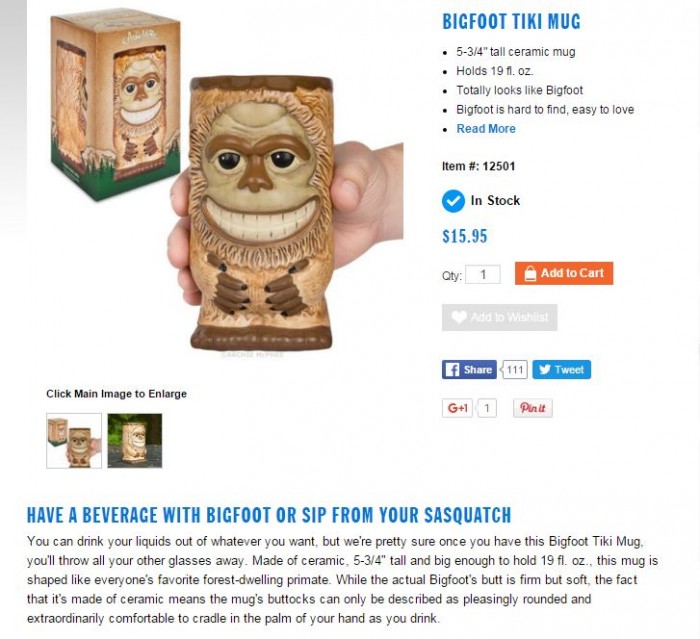Image resolution: width=700 pixels, height=639 pixels.
Task: Add the Bigfoot Tiki Mug to cart
Action: (564, 273)
